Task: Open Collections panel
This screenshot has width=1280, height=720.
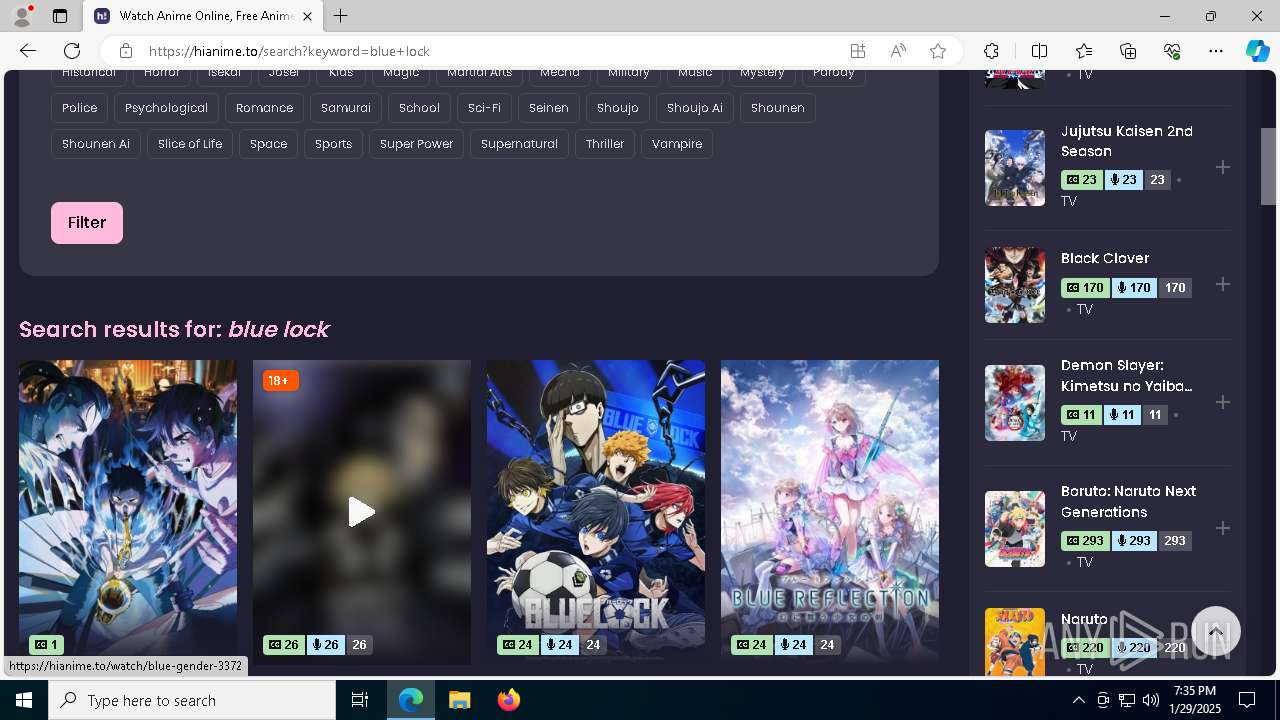Action: coord(1128,51)
